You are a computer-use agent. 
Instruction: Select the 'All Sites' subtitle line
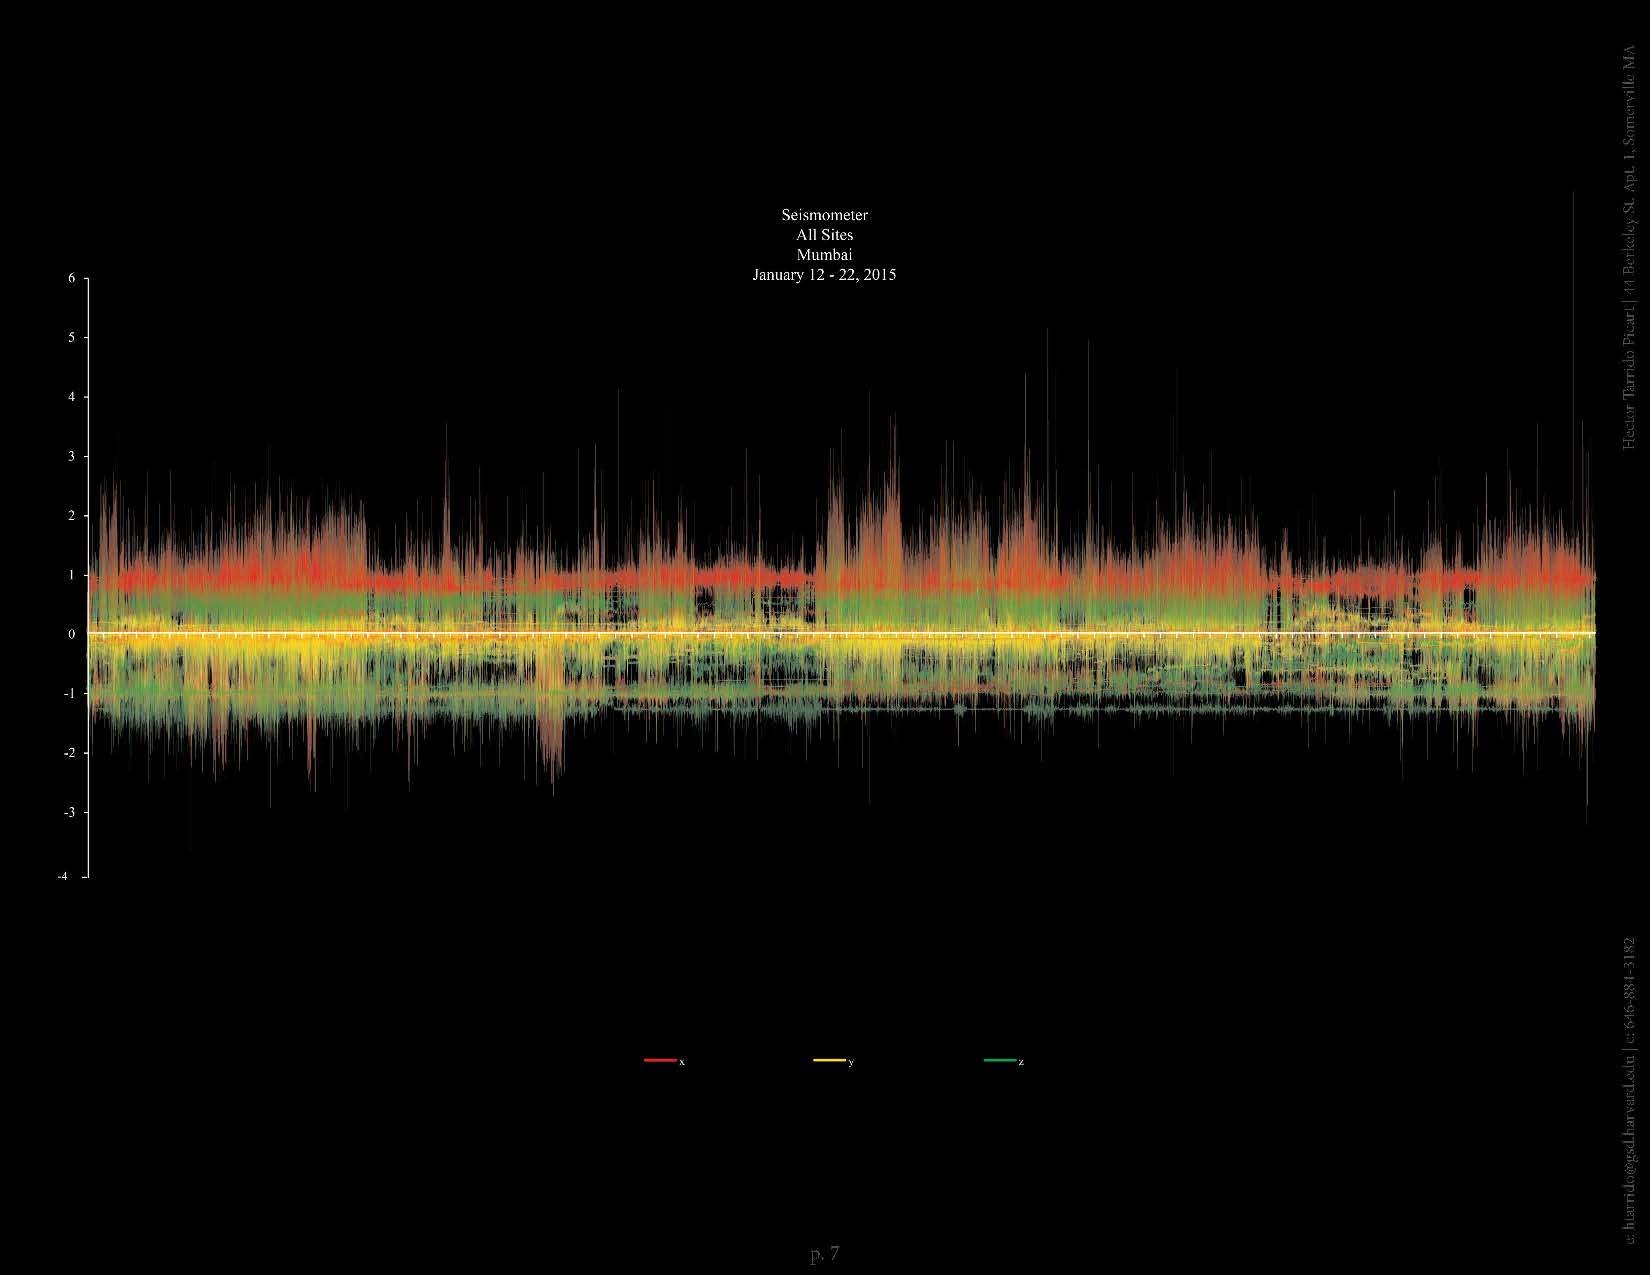tap(825, 235)
